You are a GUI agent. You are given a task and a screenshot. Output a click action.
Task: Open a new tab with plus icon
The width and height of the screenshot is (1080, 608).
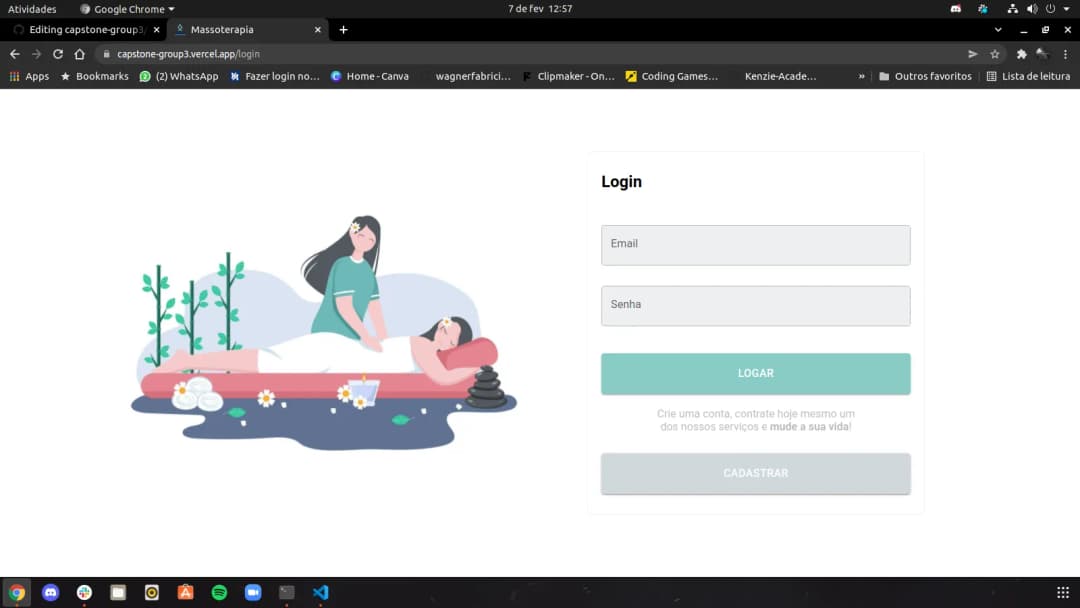(x=343, y=29)
